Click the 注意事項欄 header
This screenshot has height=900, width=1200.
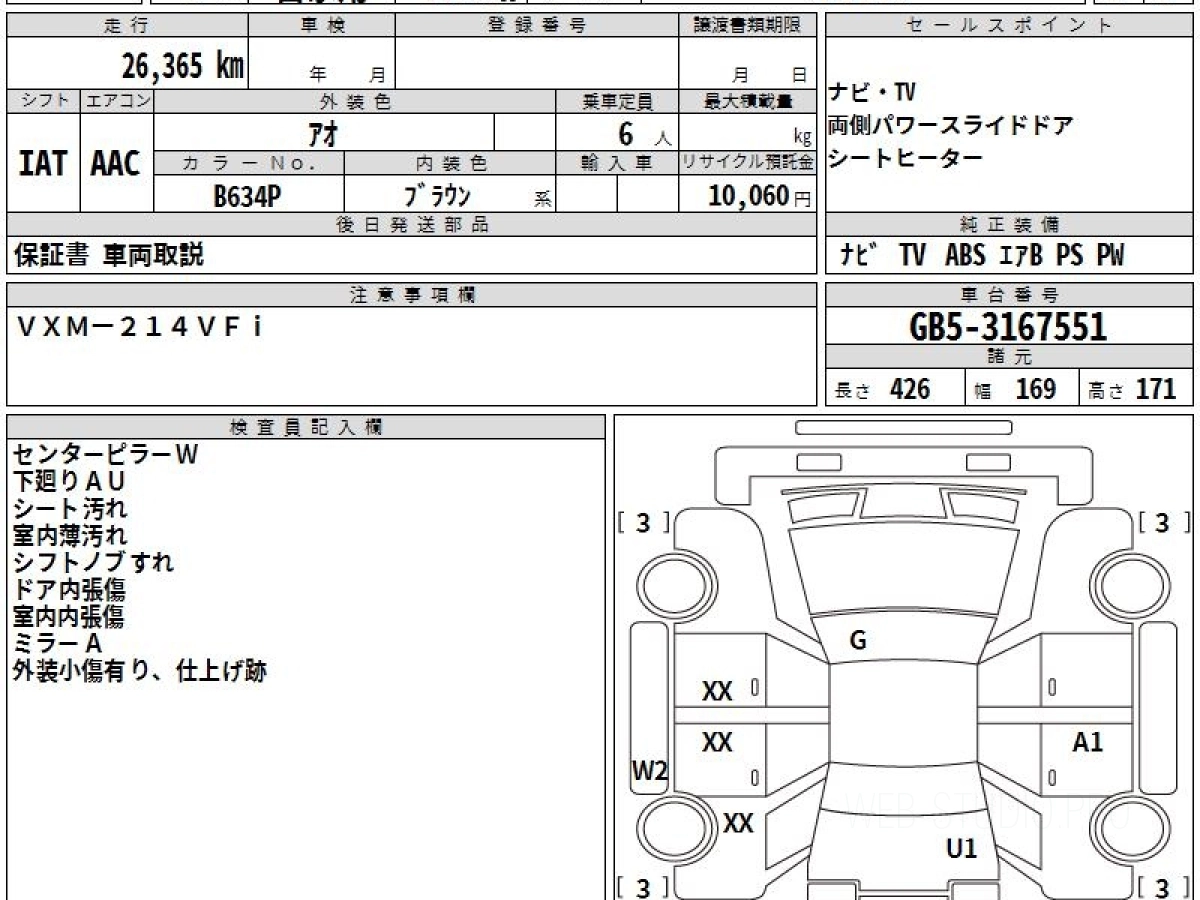(412, 295)
